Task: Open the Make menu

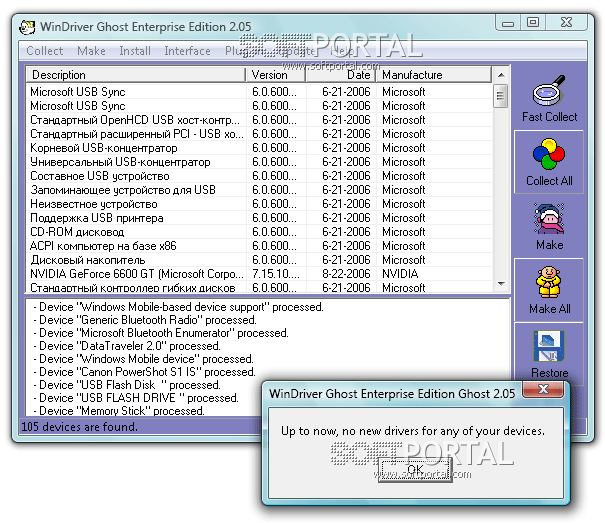Action: tap(91, 51)
